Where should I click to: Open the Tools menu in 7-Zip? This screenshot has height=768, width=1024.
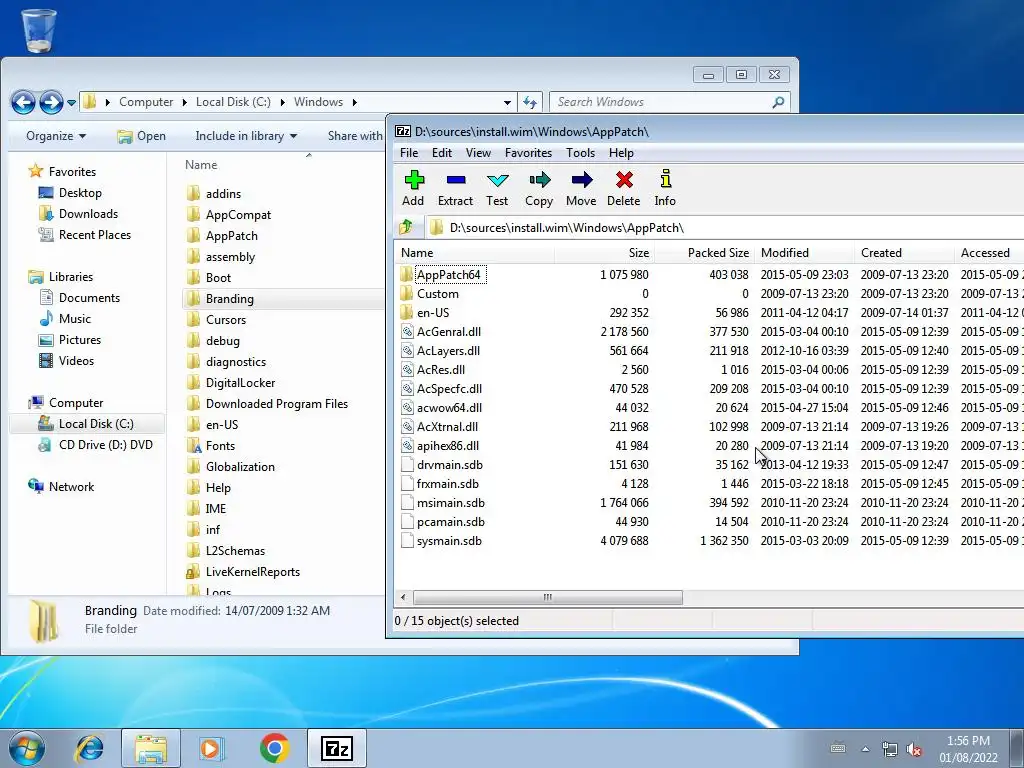tap(580, 153)
